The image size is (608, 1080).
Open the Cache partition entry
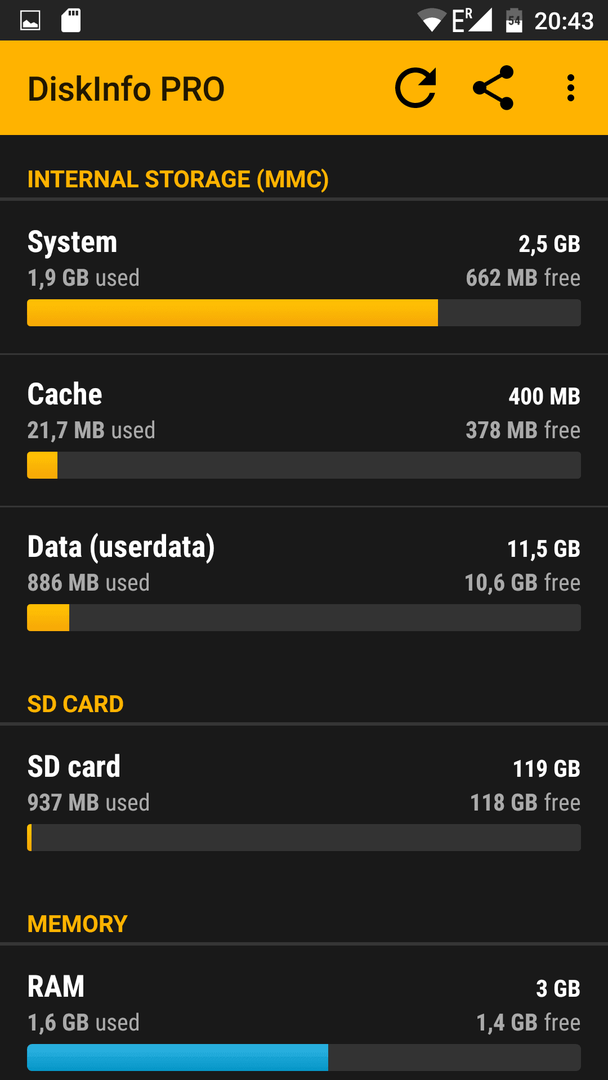(304, 430)
